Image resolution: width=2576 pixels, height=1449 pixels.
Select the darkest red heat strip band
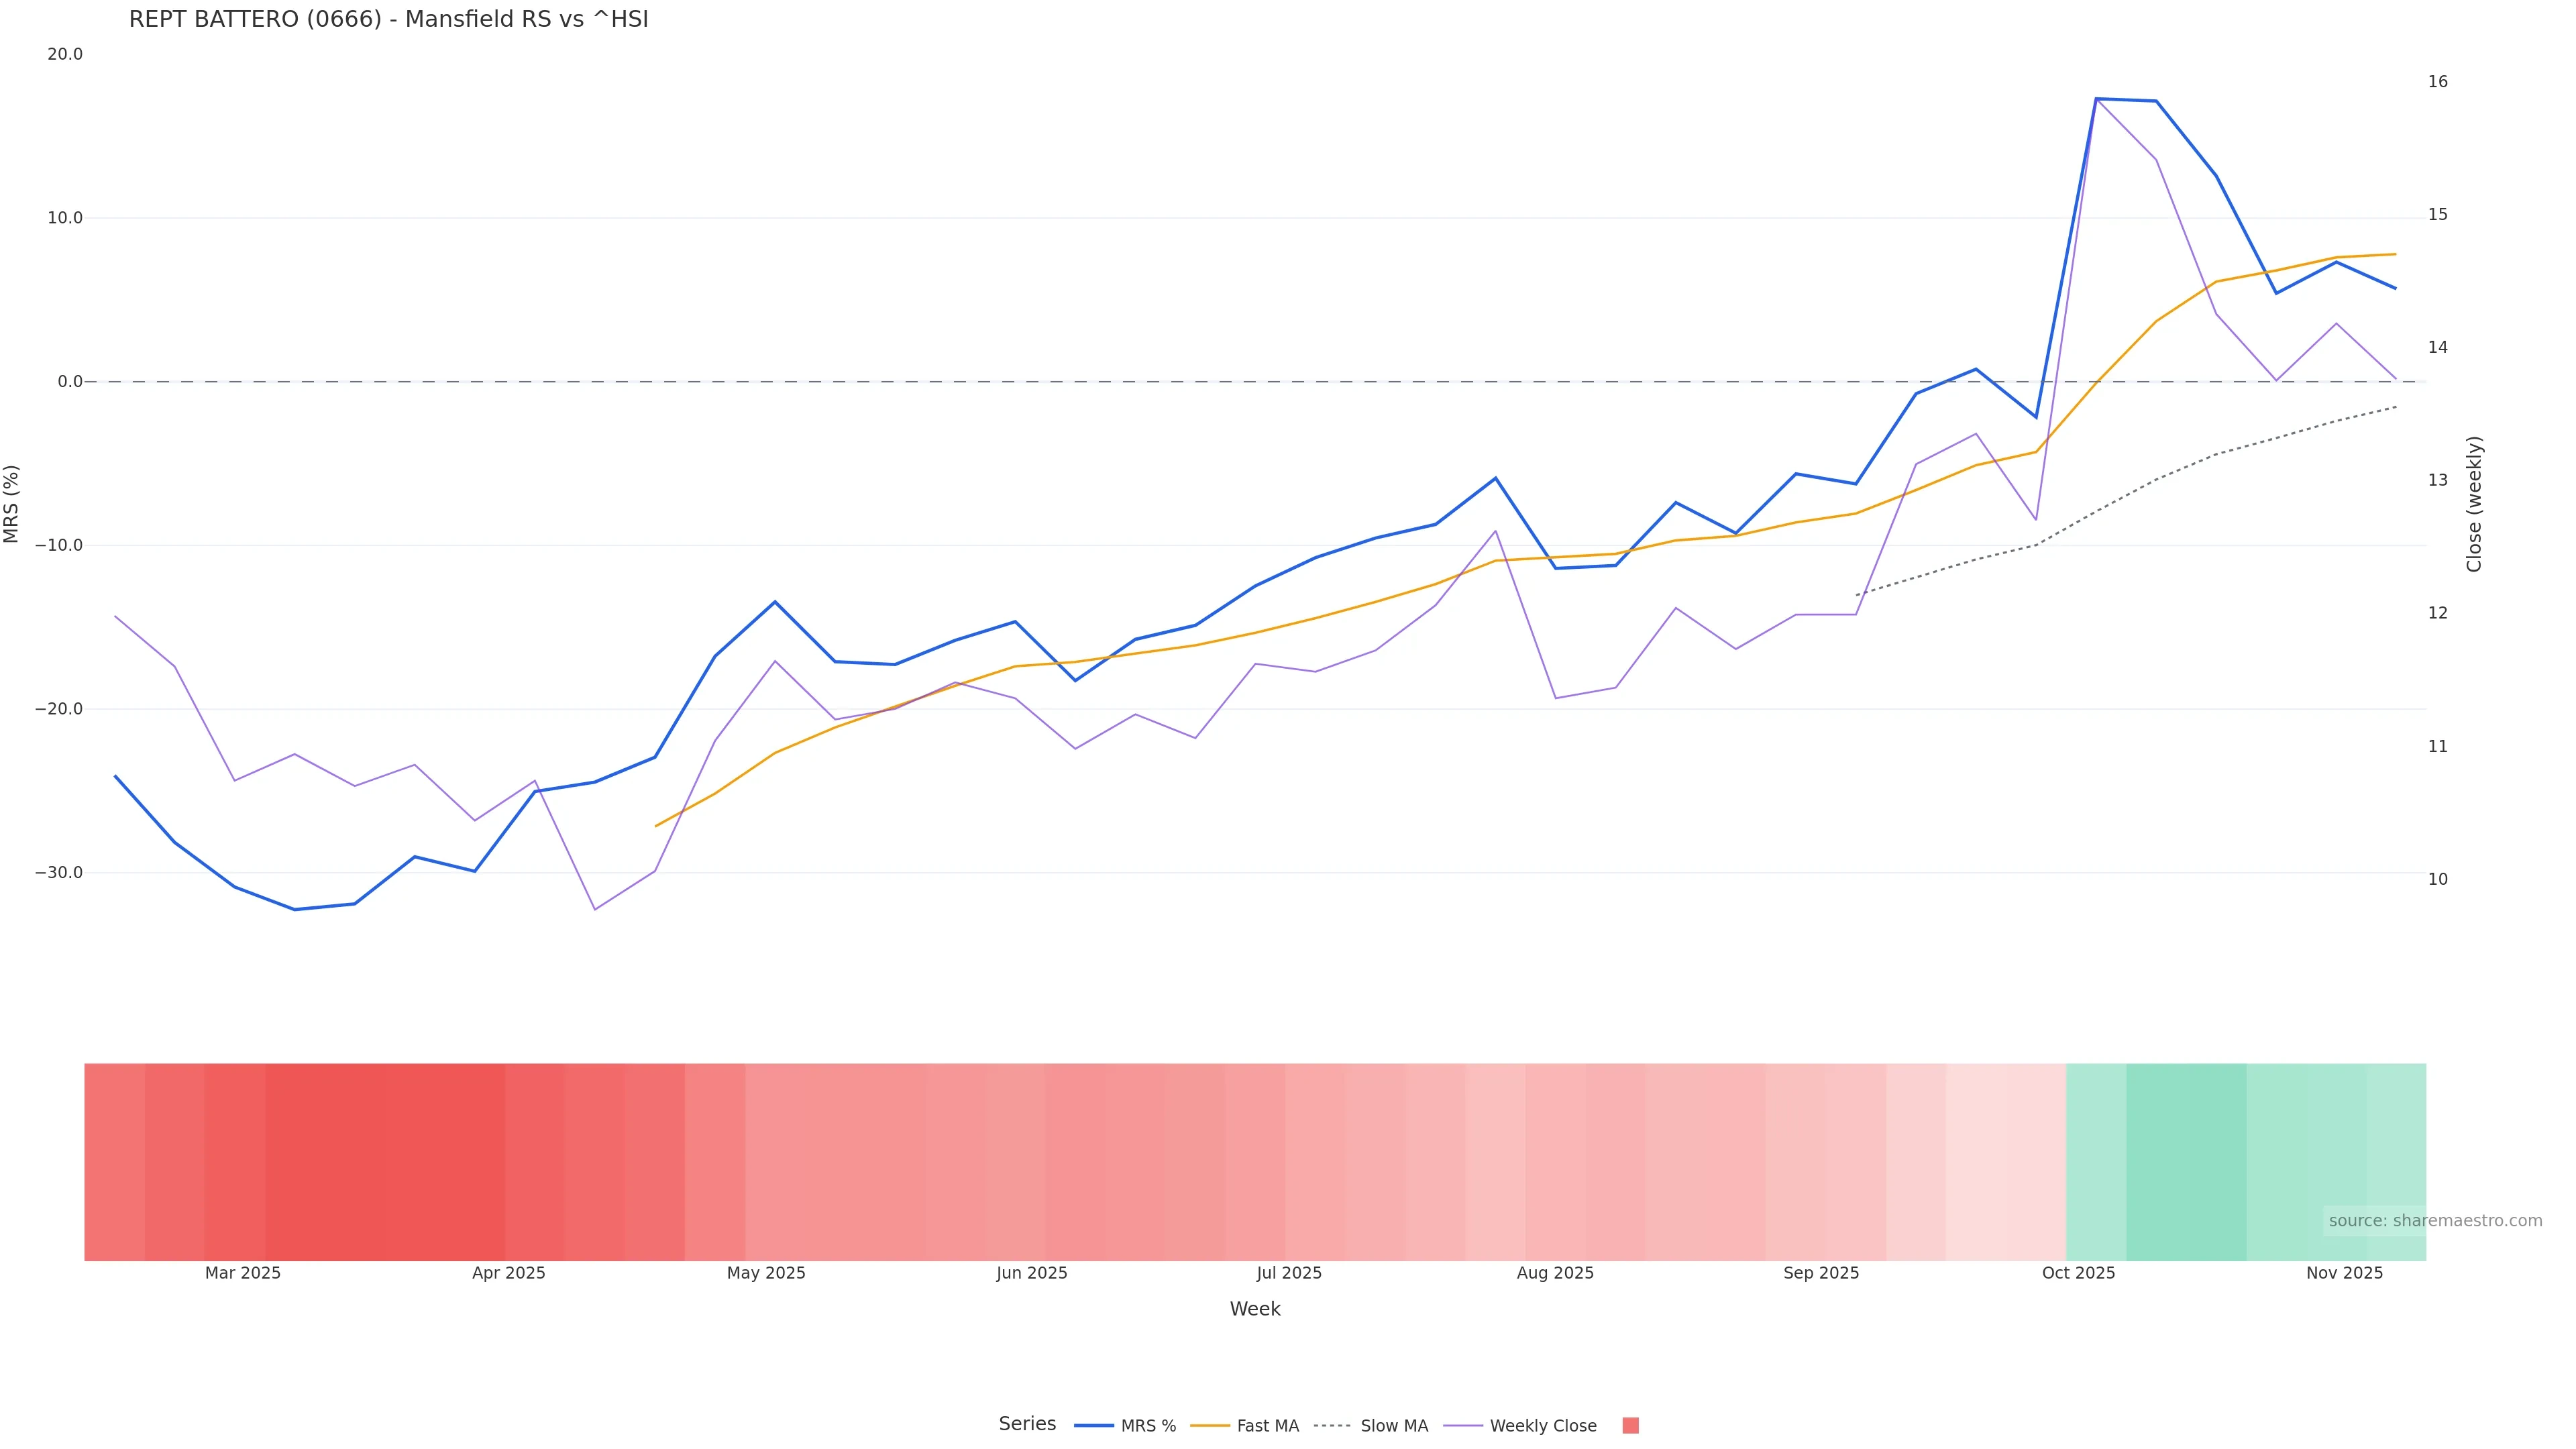pyautogui.click(x=385, y=1161)
